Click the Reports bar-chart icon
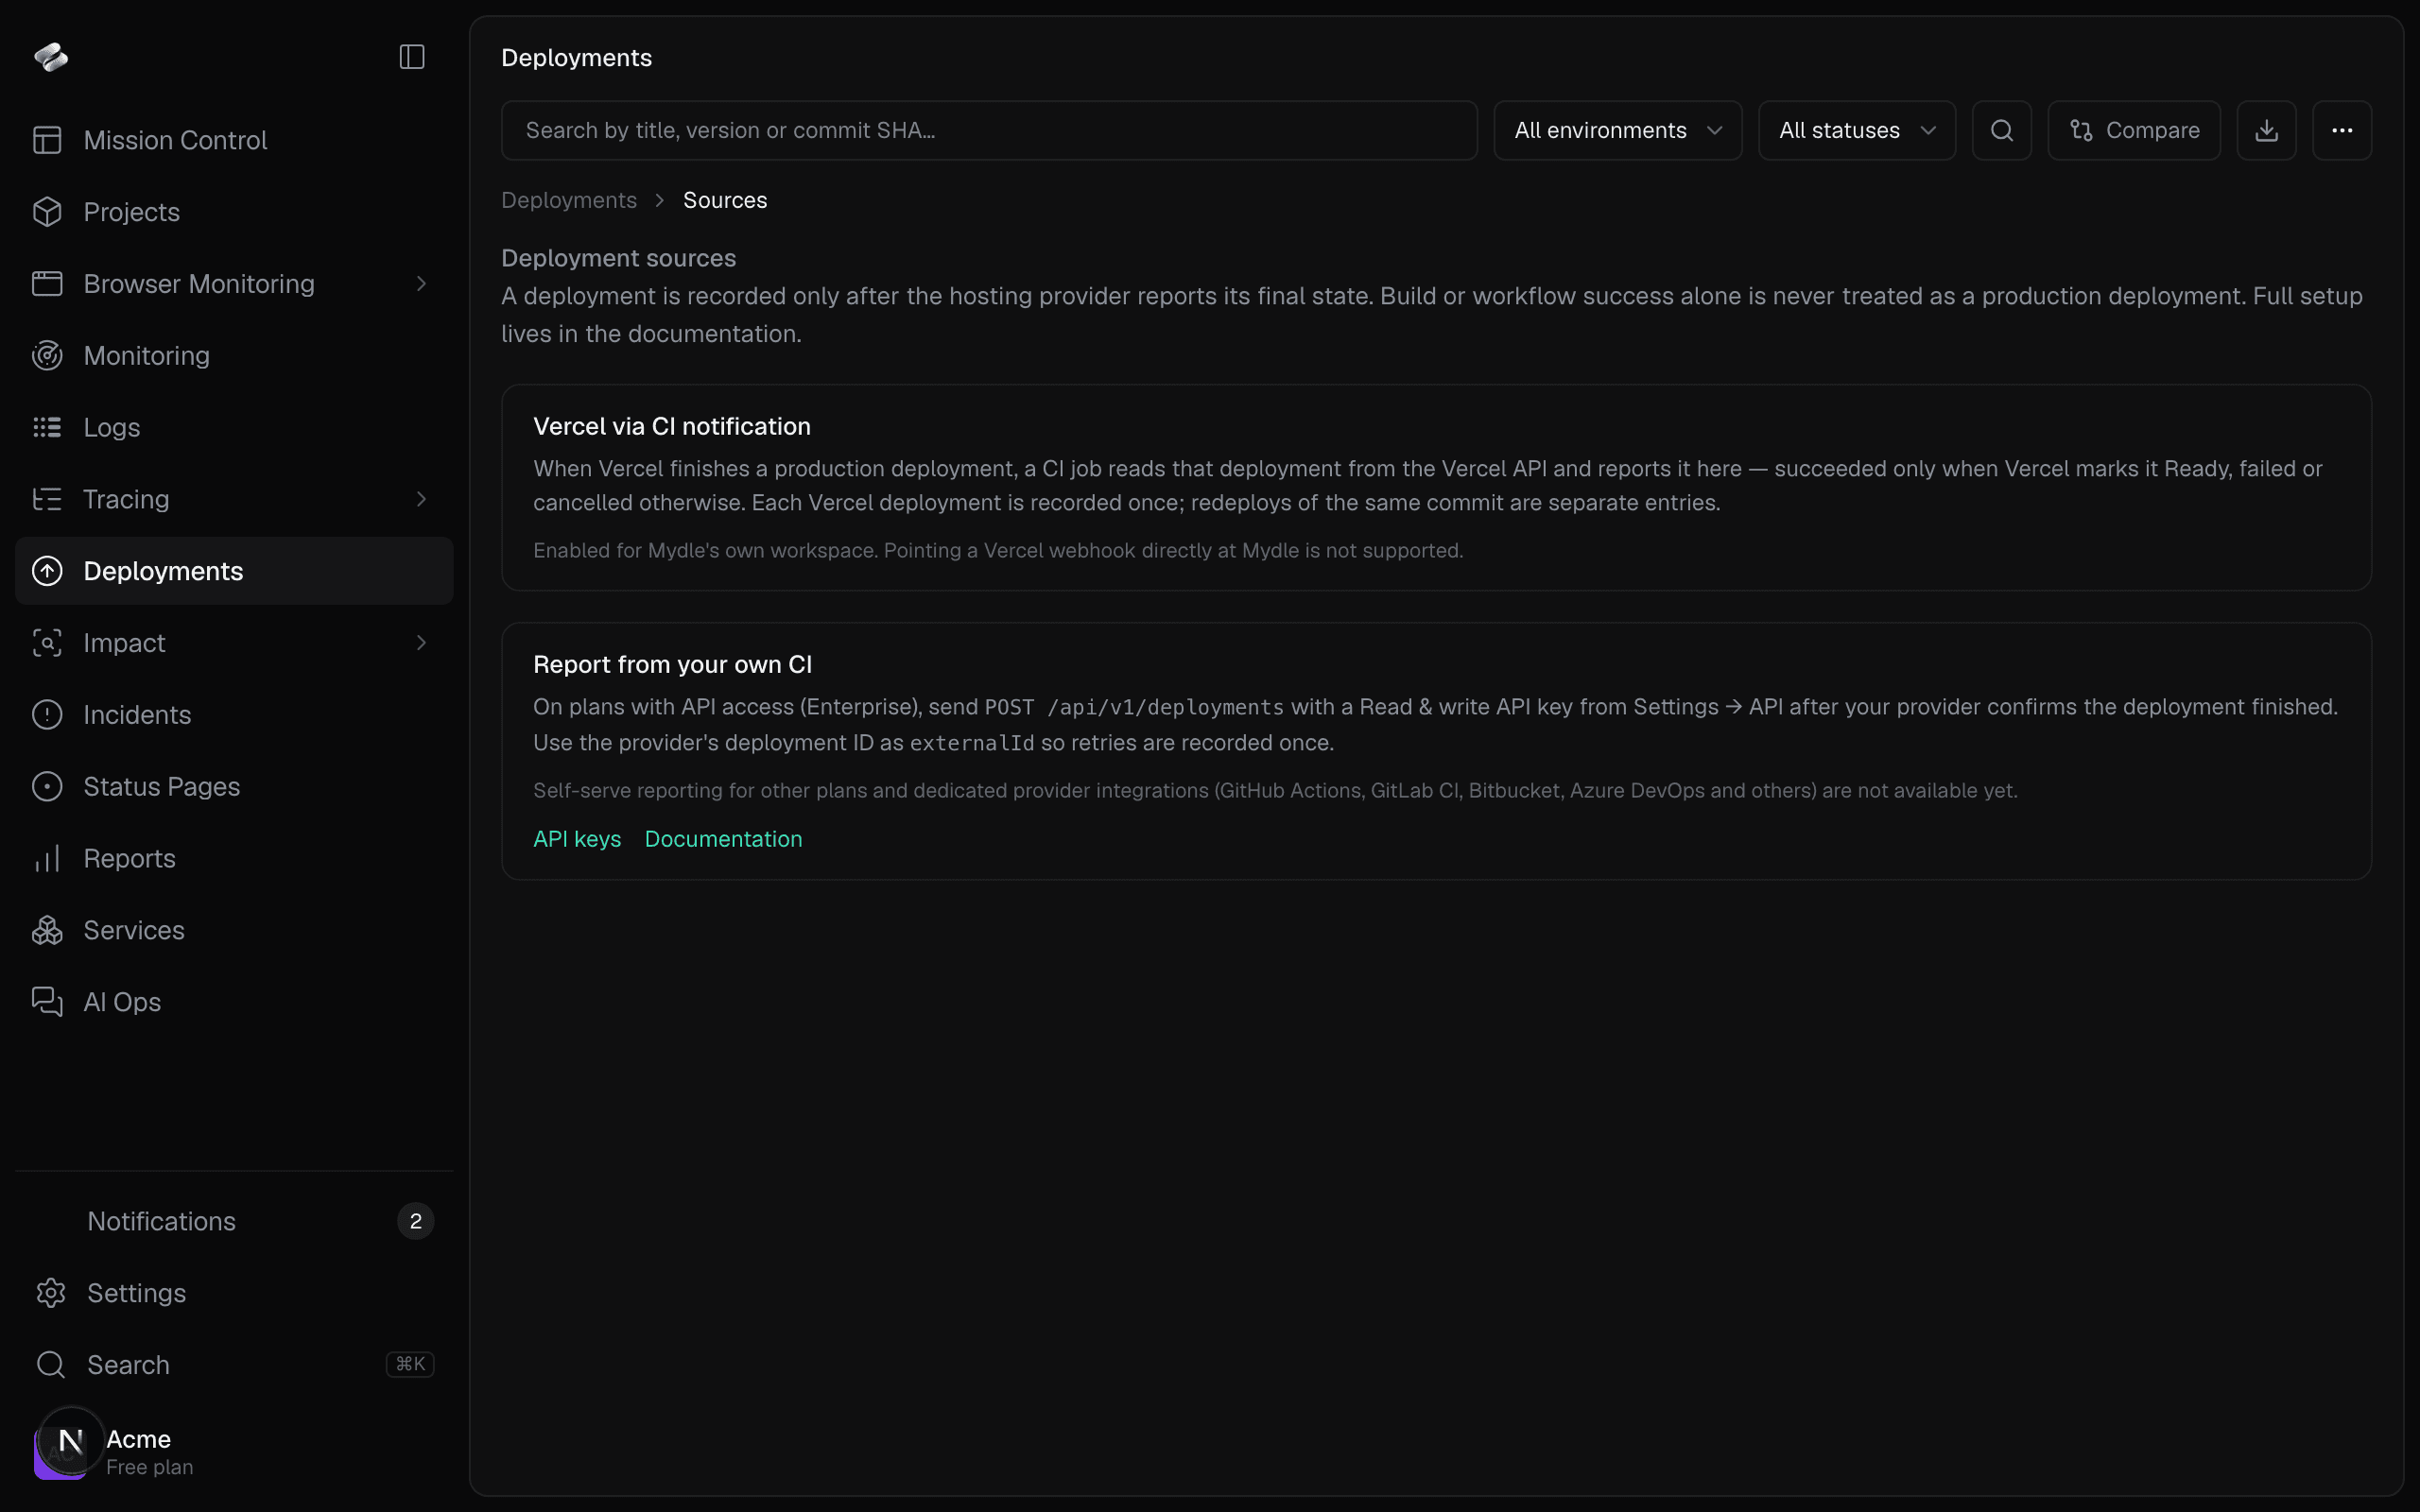The image size is (2420, 1512). [47, 858]
